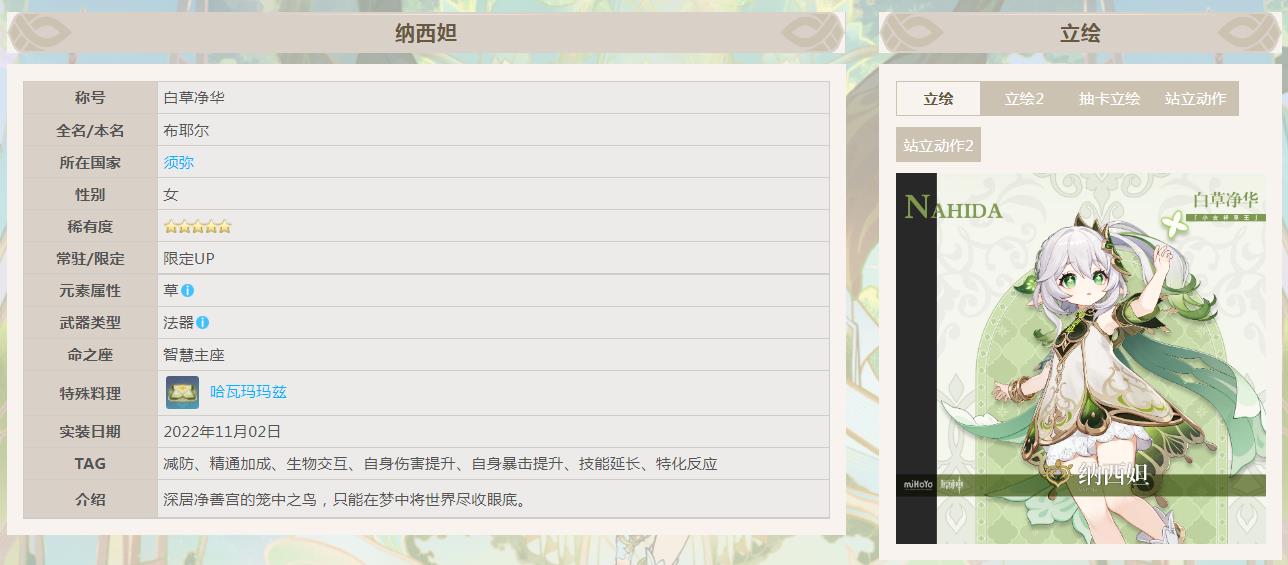Click the 特殊料理 row label
Image resolution: width=1288 pixels, height=565 pixels.
90,393
